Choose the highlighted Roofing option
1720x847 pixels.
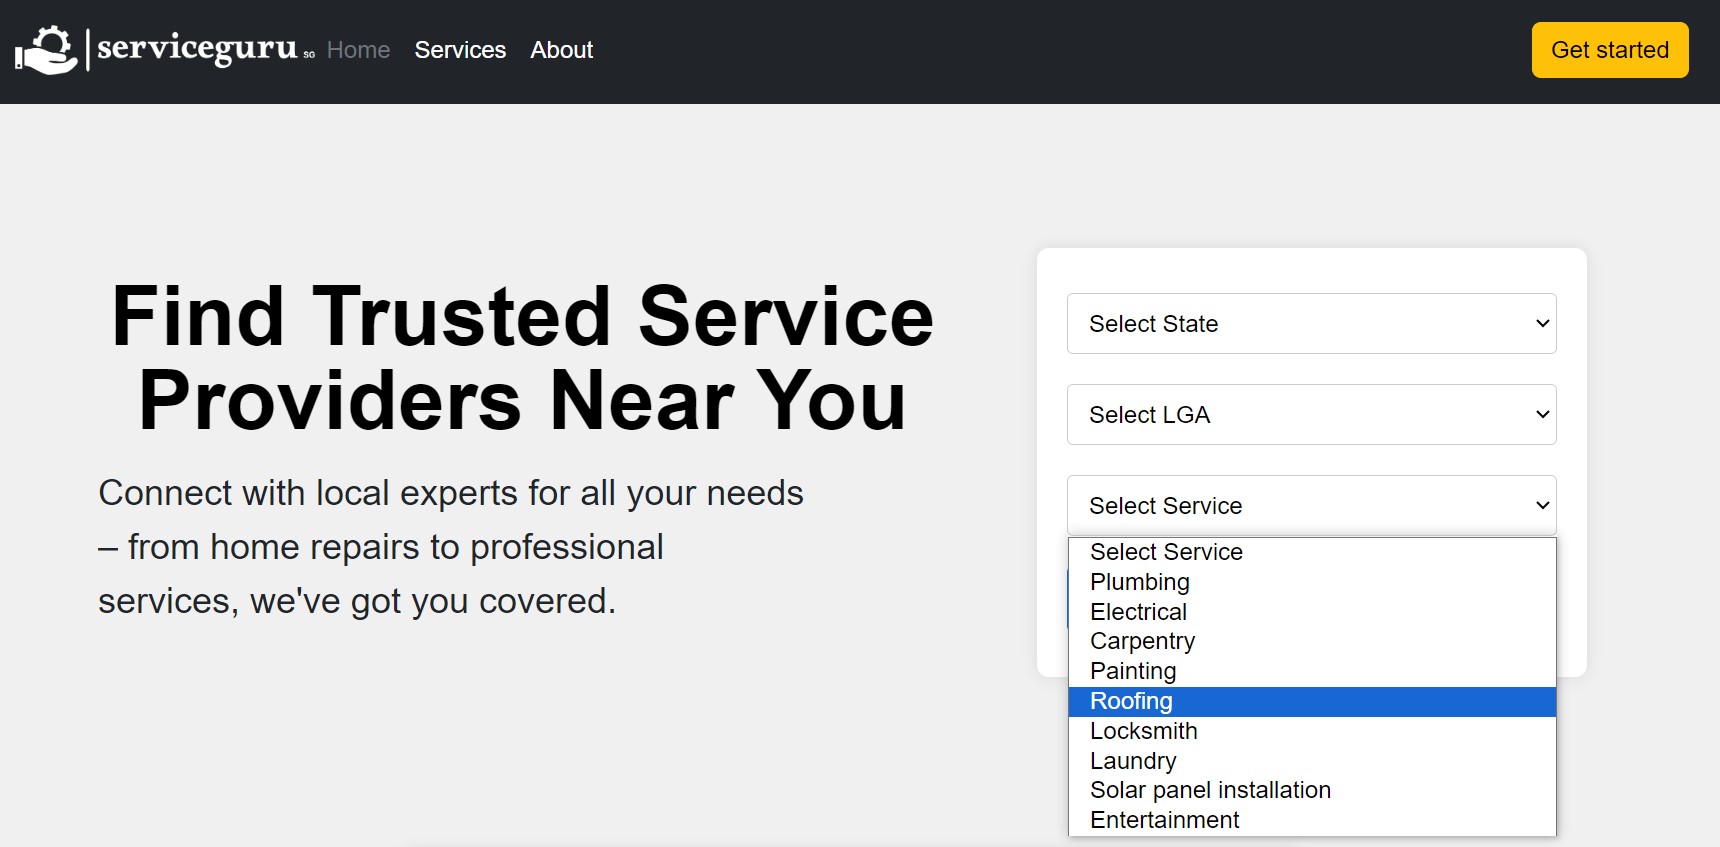coord(1131,701)
